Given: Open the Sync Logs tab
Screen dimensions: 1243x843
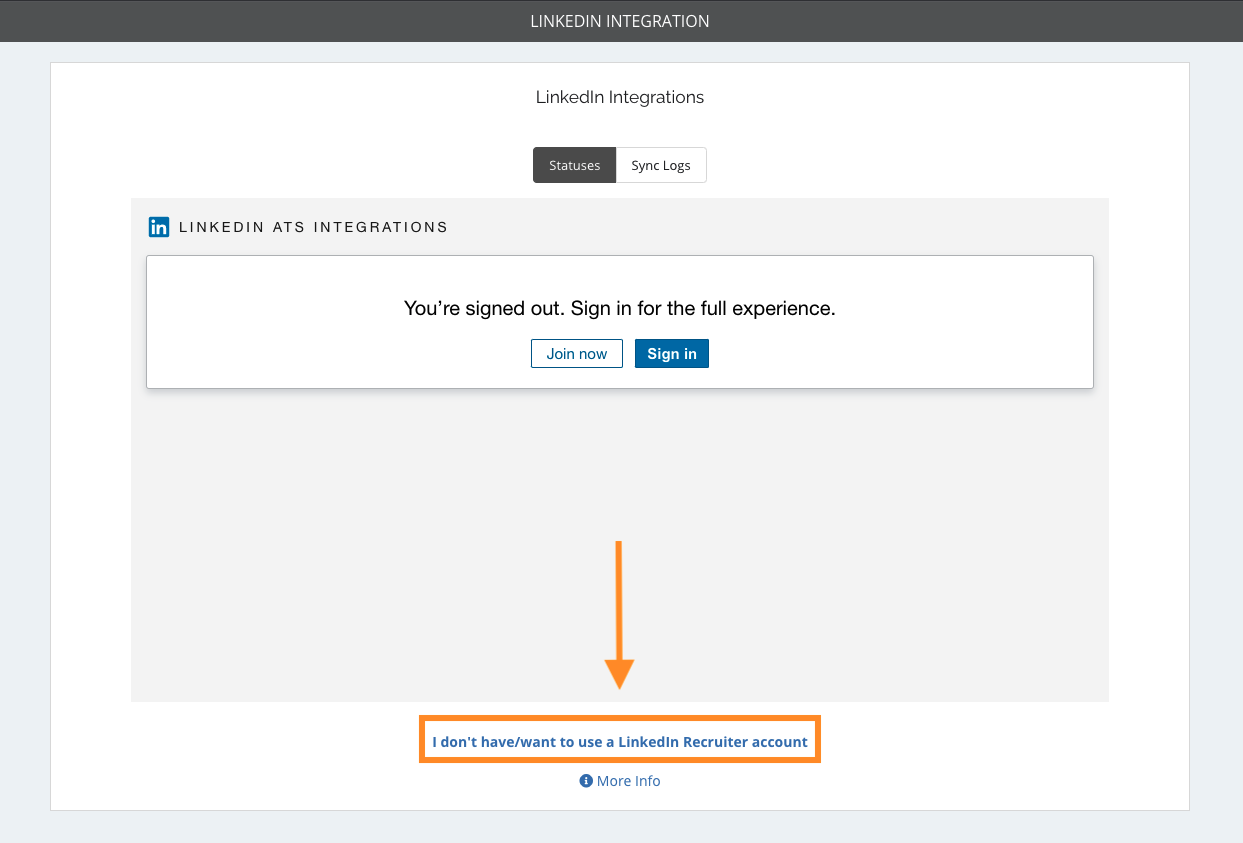Looking at the screenshot, I should (661, 165).
